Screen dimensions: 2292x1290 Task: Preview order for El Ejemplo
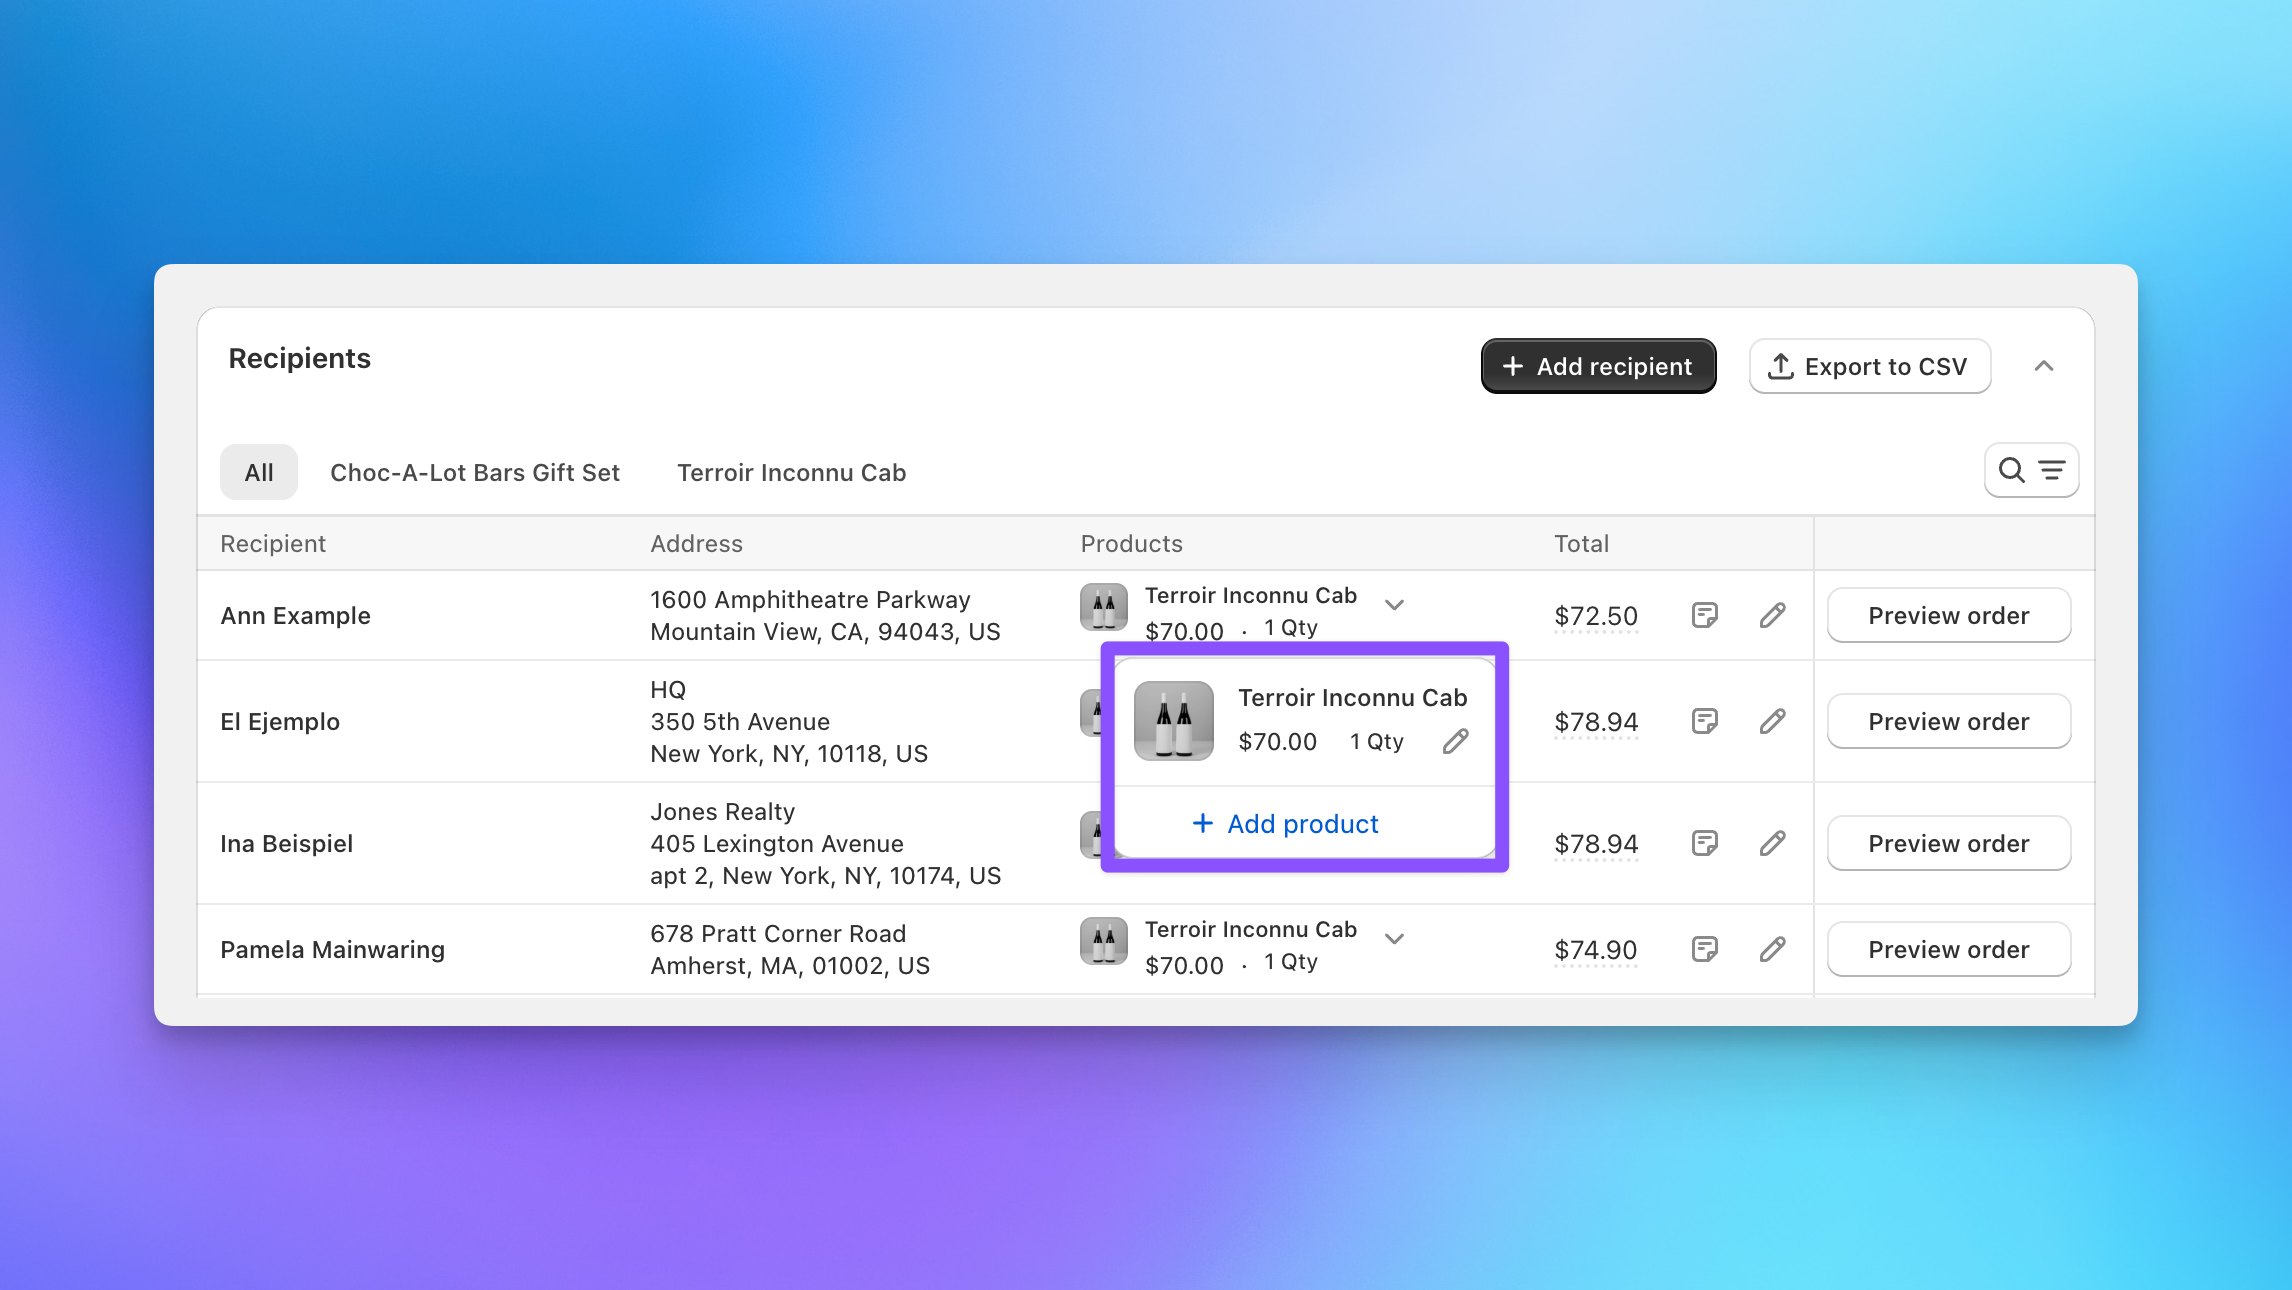tap(1949, 721)
